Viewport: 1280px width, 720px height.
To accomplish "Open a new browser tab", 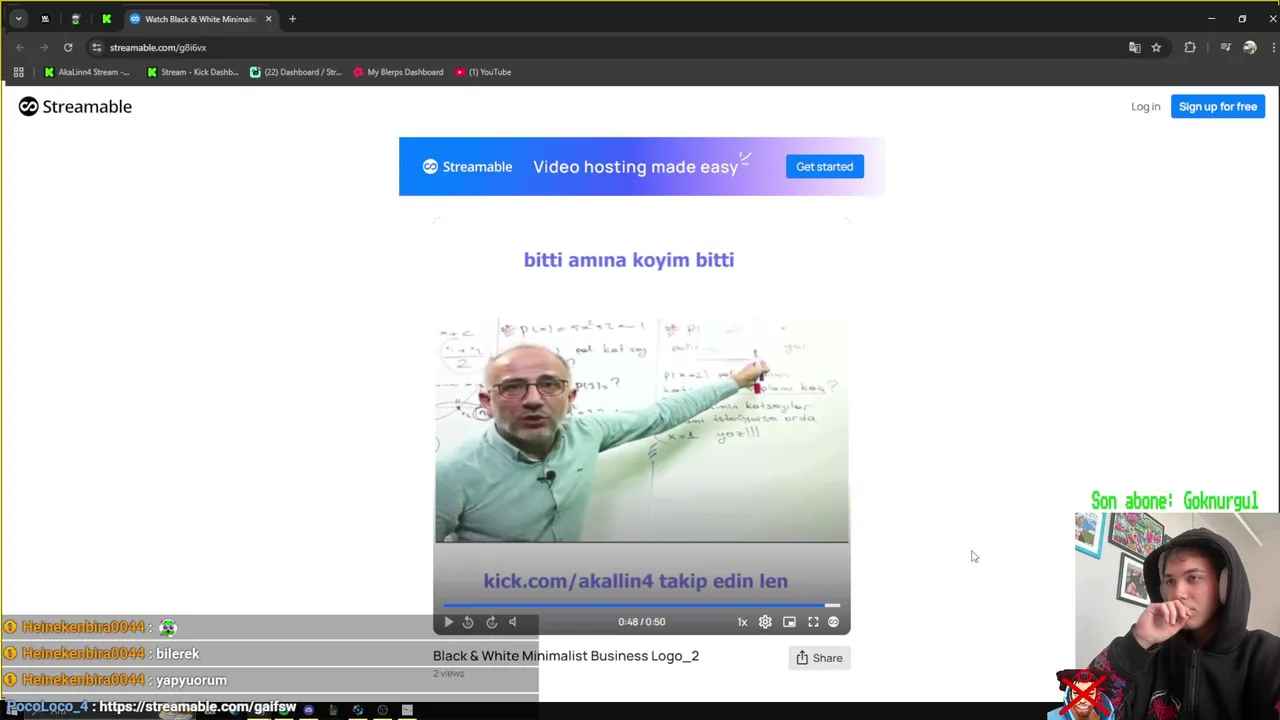I will (x=292, y=19).
